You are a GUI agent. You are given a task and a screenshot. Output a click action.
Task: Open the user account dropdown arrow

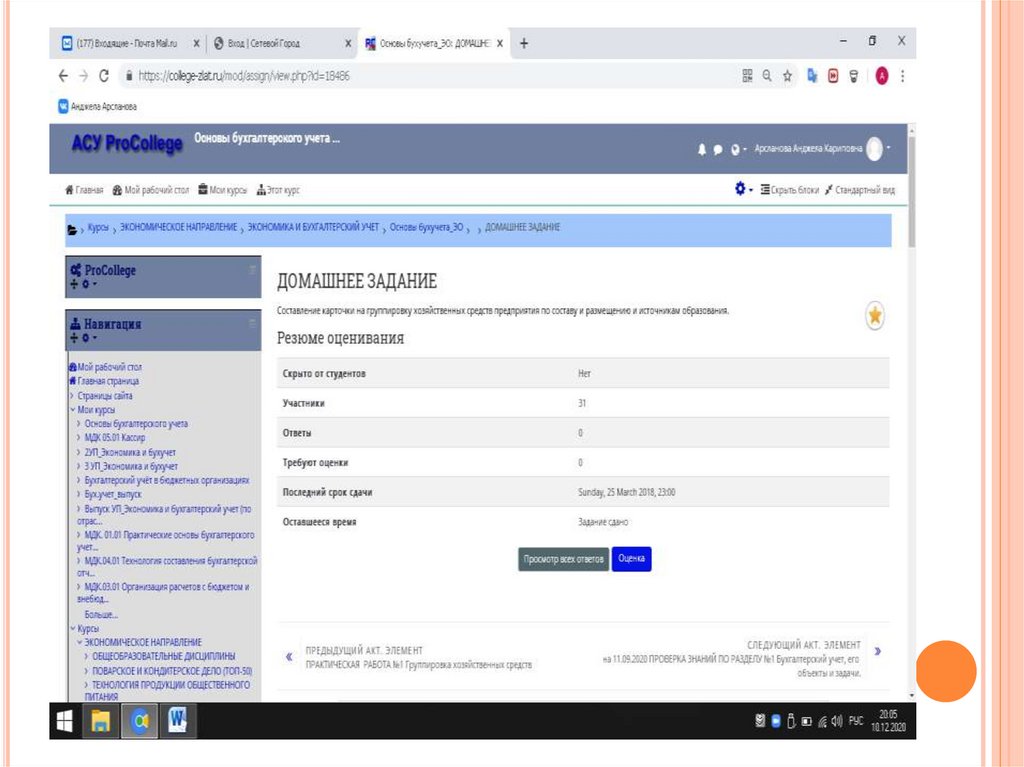pos(888,148)
